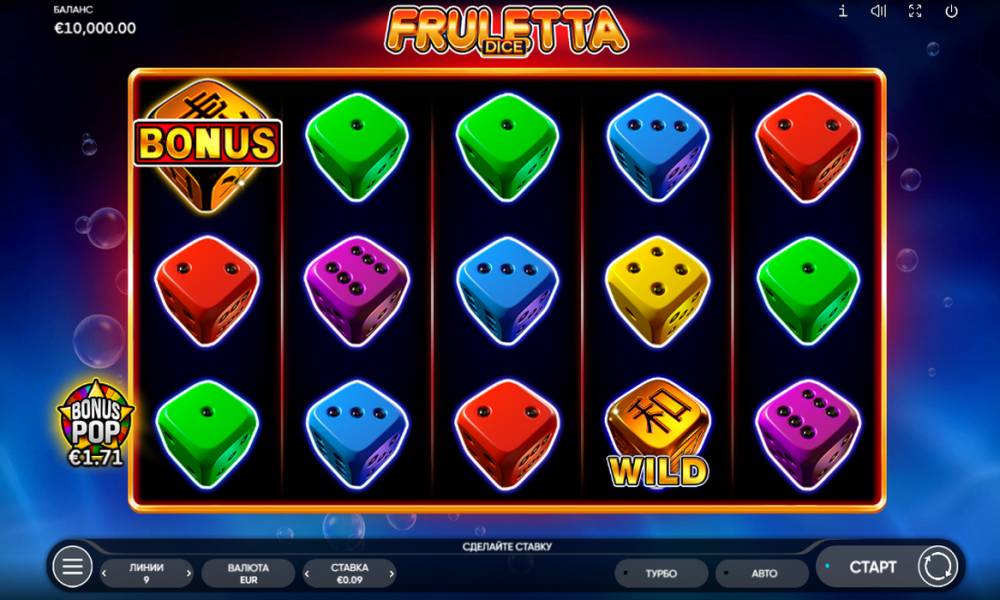
Task: Toggle the Турбо mode
Action: pyautogui.click(x=661, y=573)
